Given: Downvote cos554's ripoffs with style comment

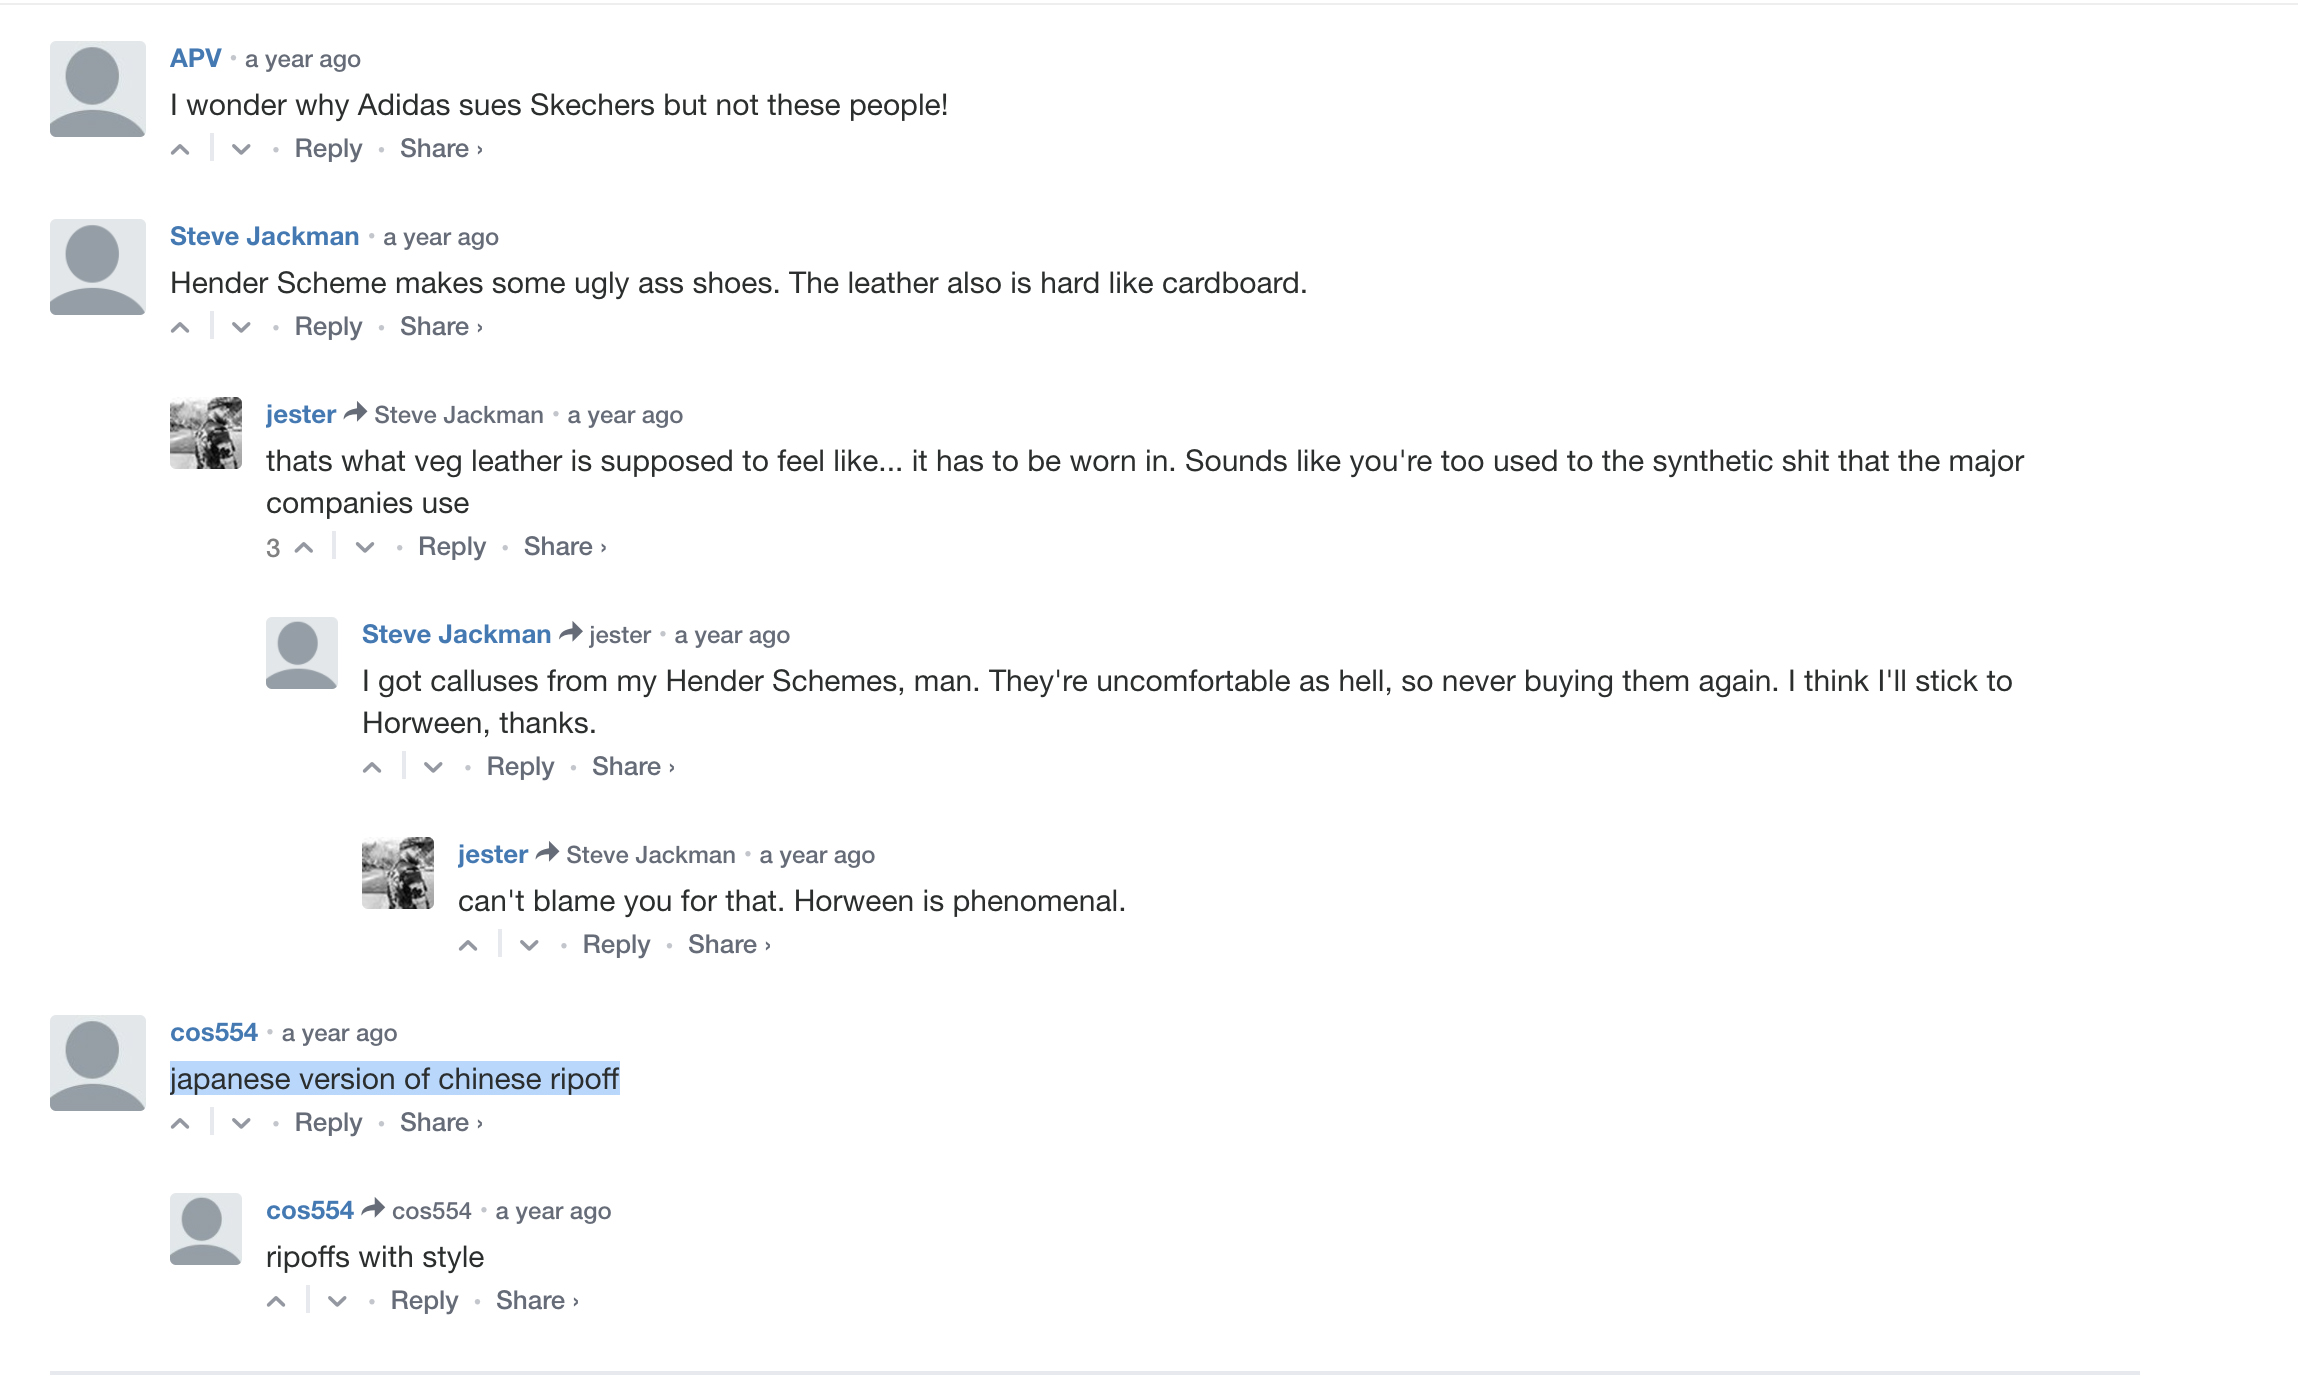Looking at the screenshot, I should click(x=337, y=1302).
